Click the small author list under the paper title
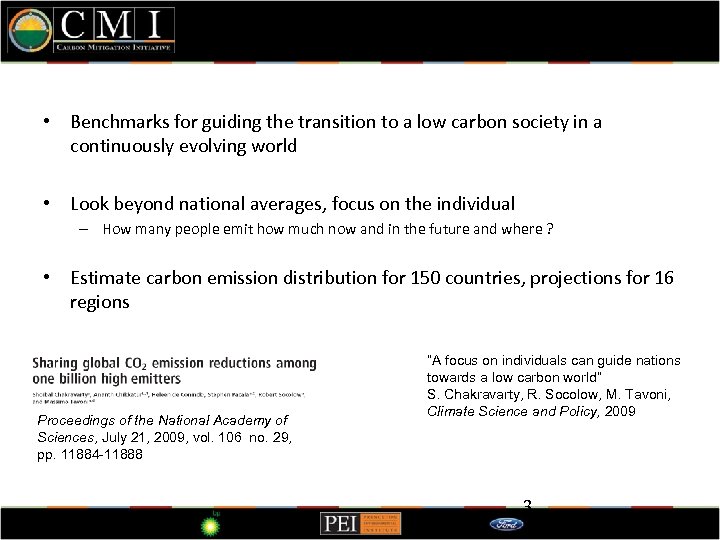The height and width of the screenshot is (540, 720). [x=169, y=398]
